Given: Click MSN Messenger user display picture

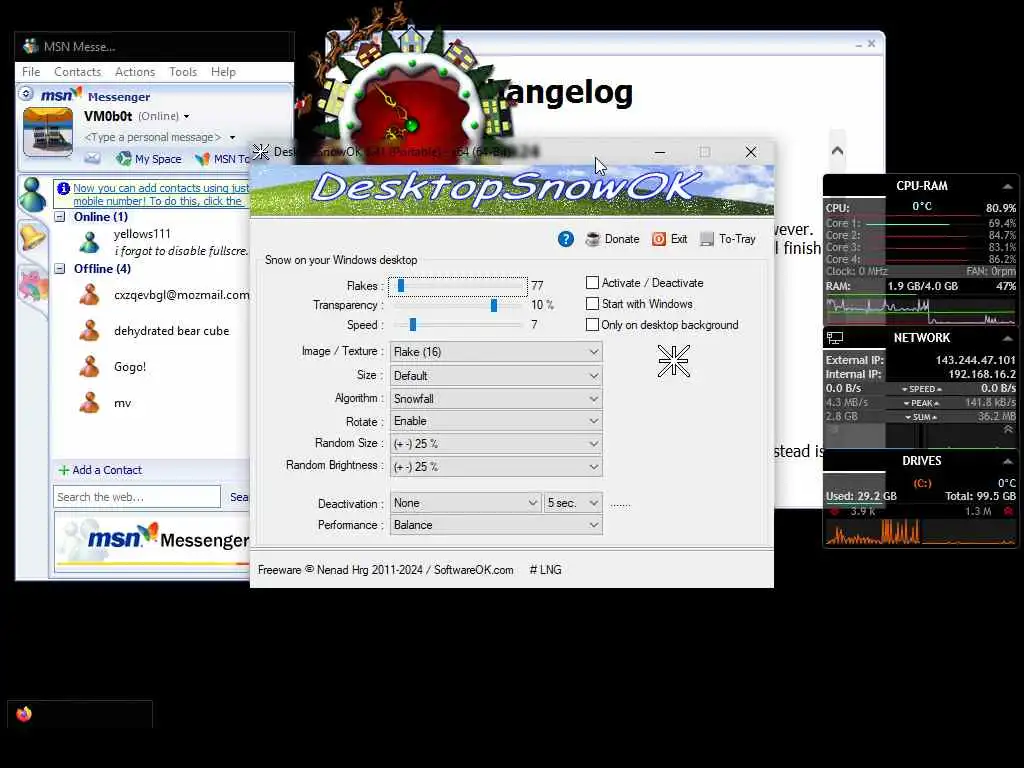Looking at the screenshot, I should (48, 132).
